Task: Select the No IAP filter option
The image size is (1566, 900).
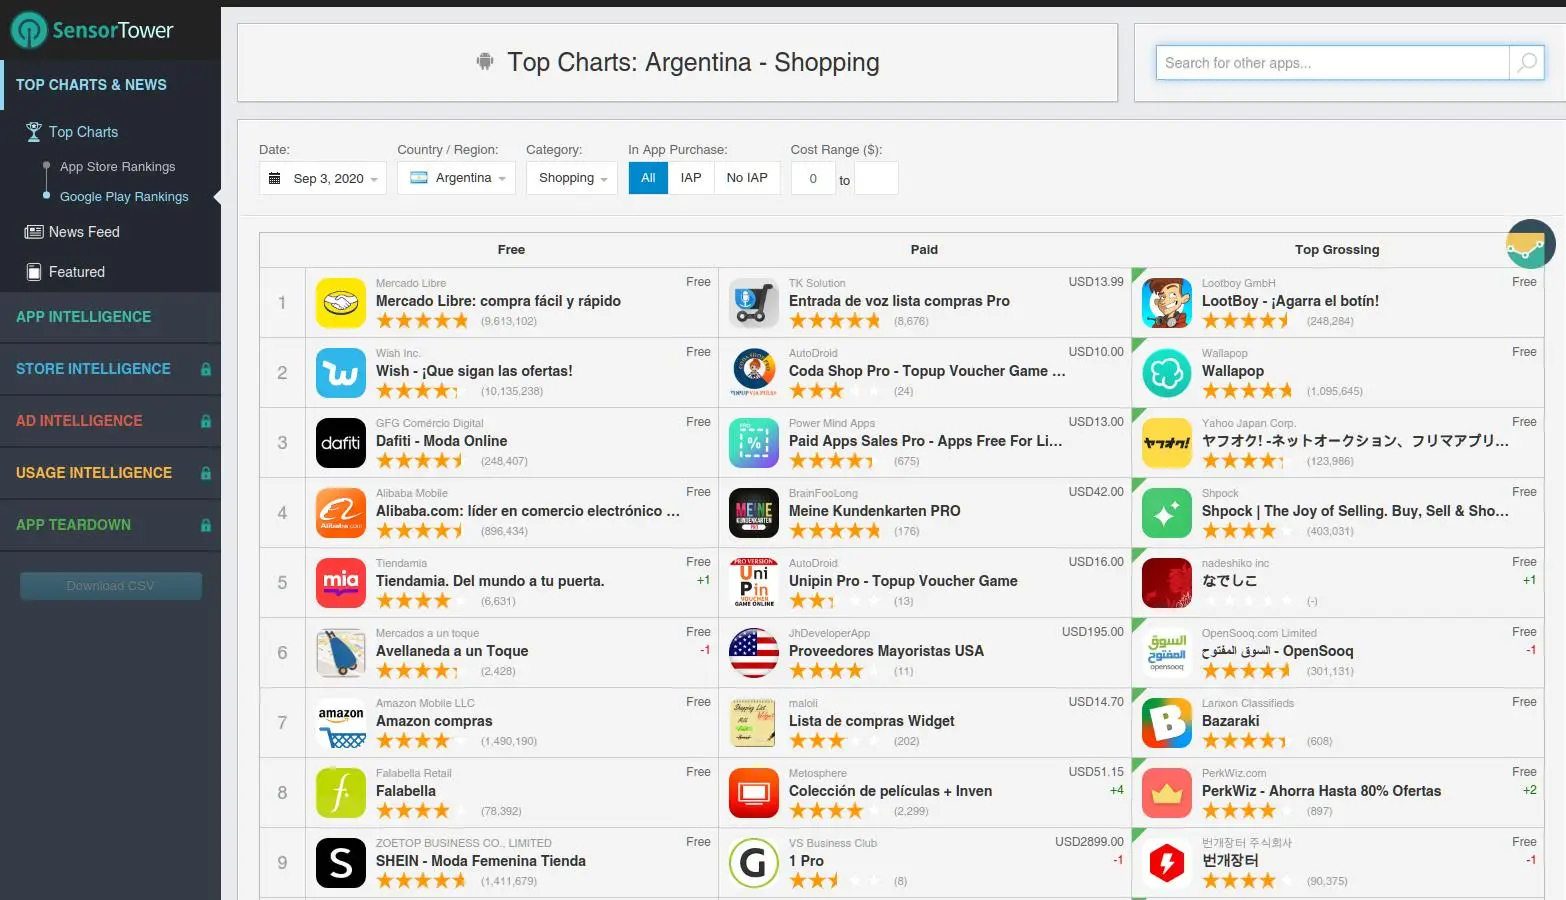Action: (747, 178)
